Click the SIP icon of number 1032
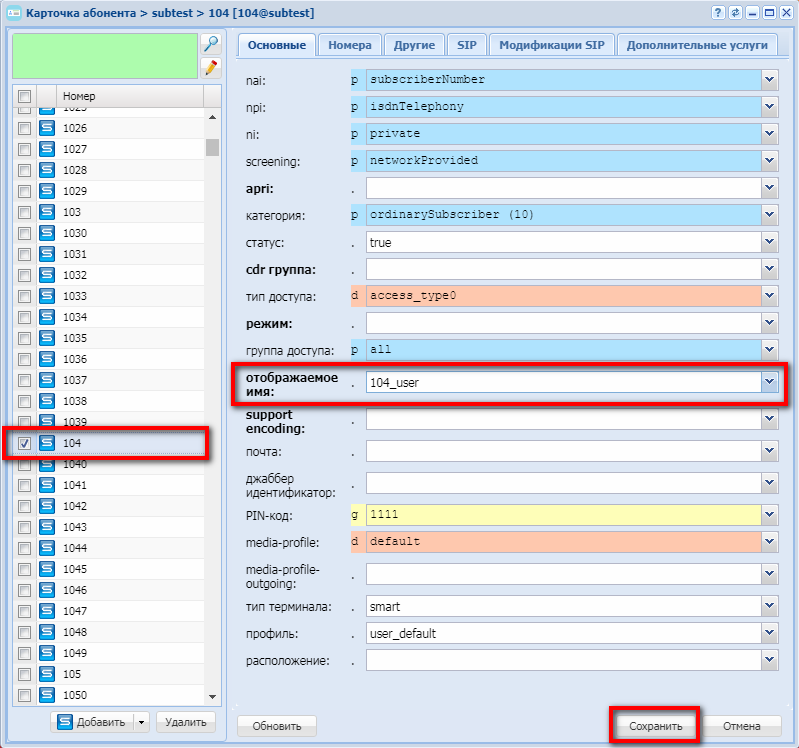Image resolution: width=799 pixels, height=748 pixels. pos(47,275)
